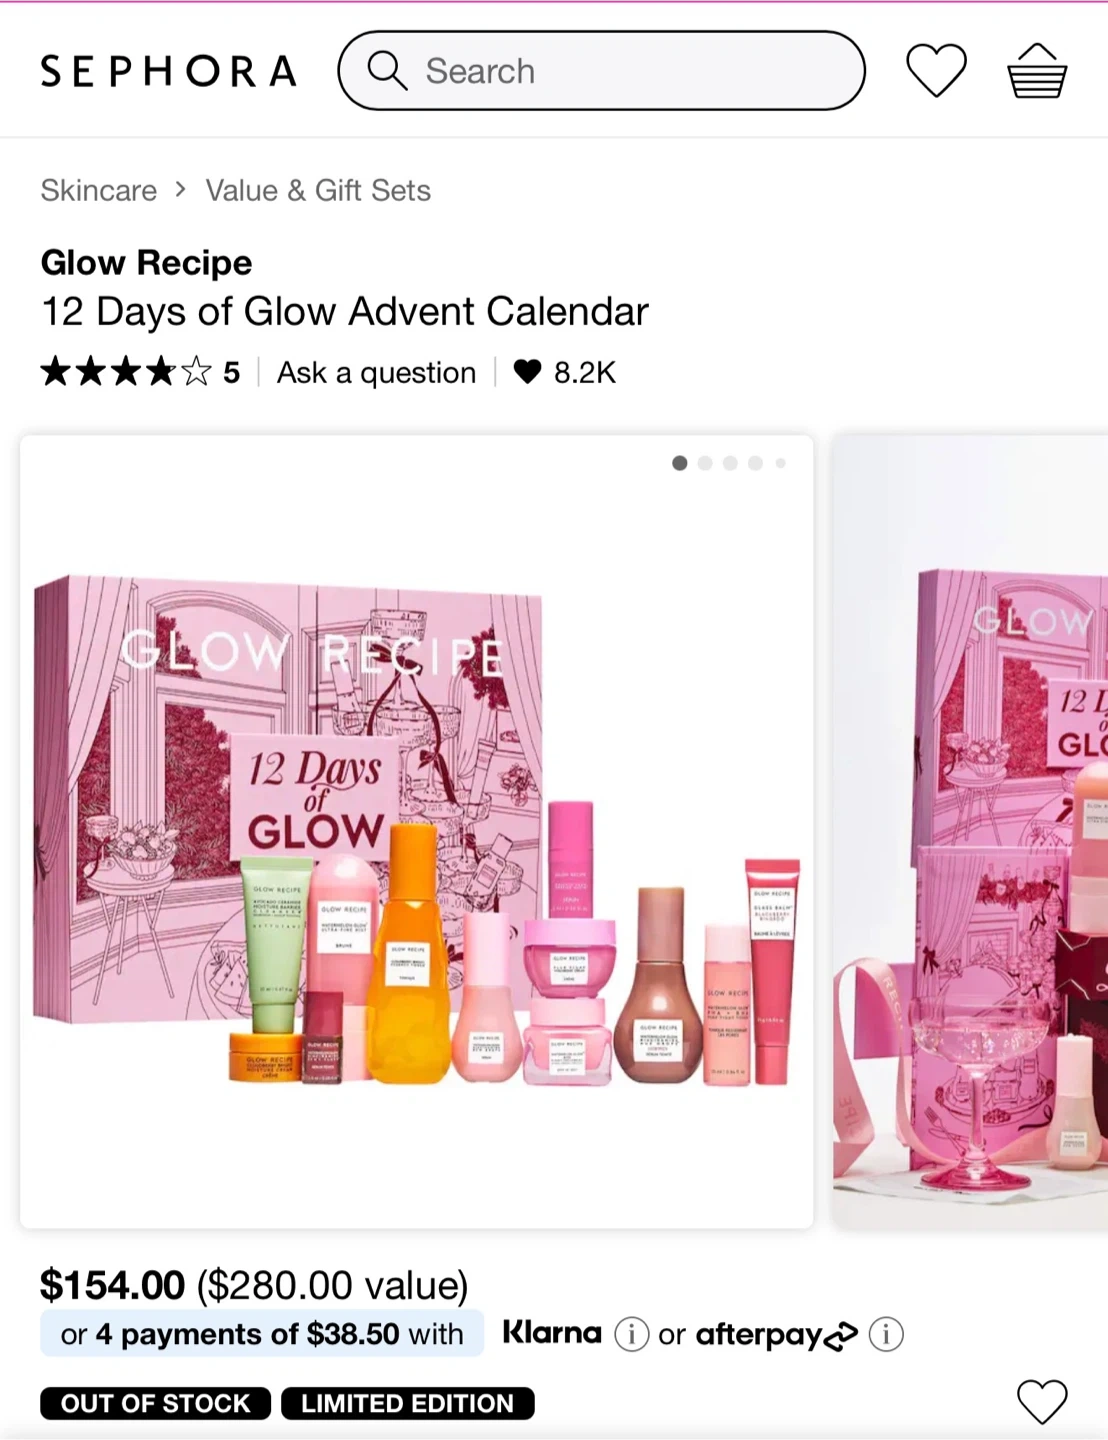Click the star rating icons

pyautogui.click(x=126, y=372)
